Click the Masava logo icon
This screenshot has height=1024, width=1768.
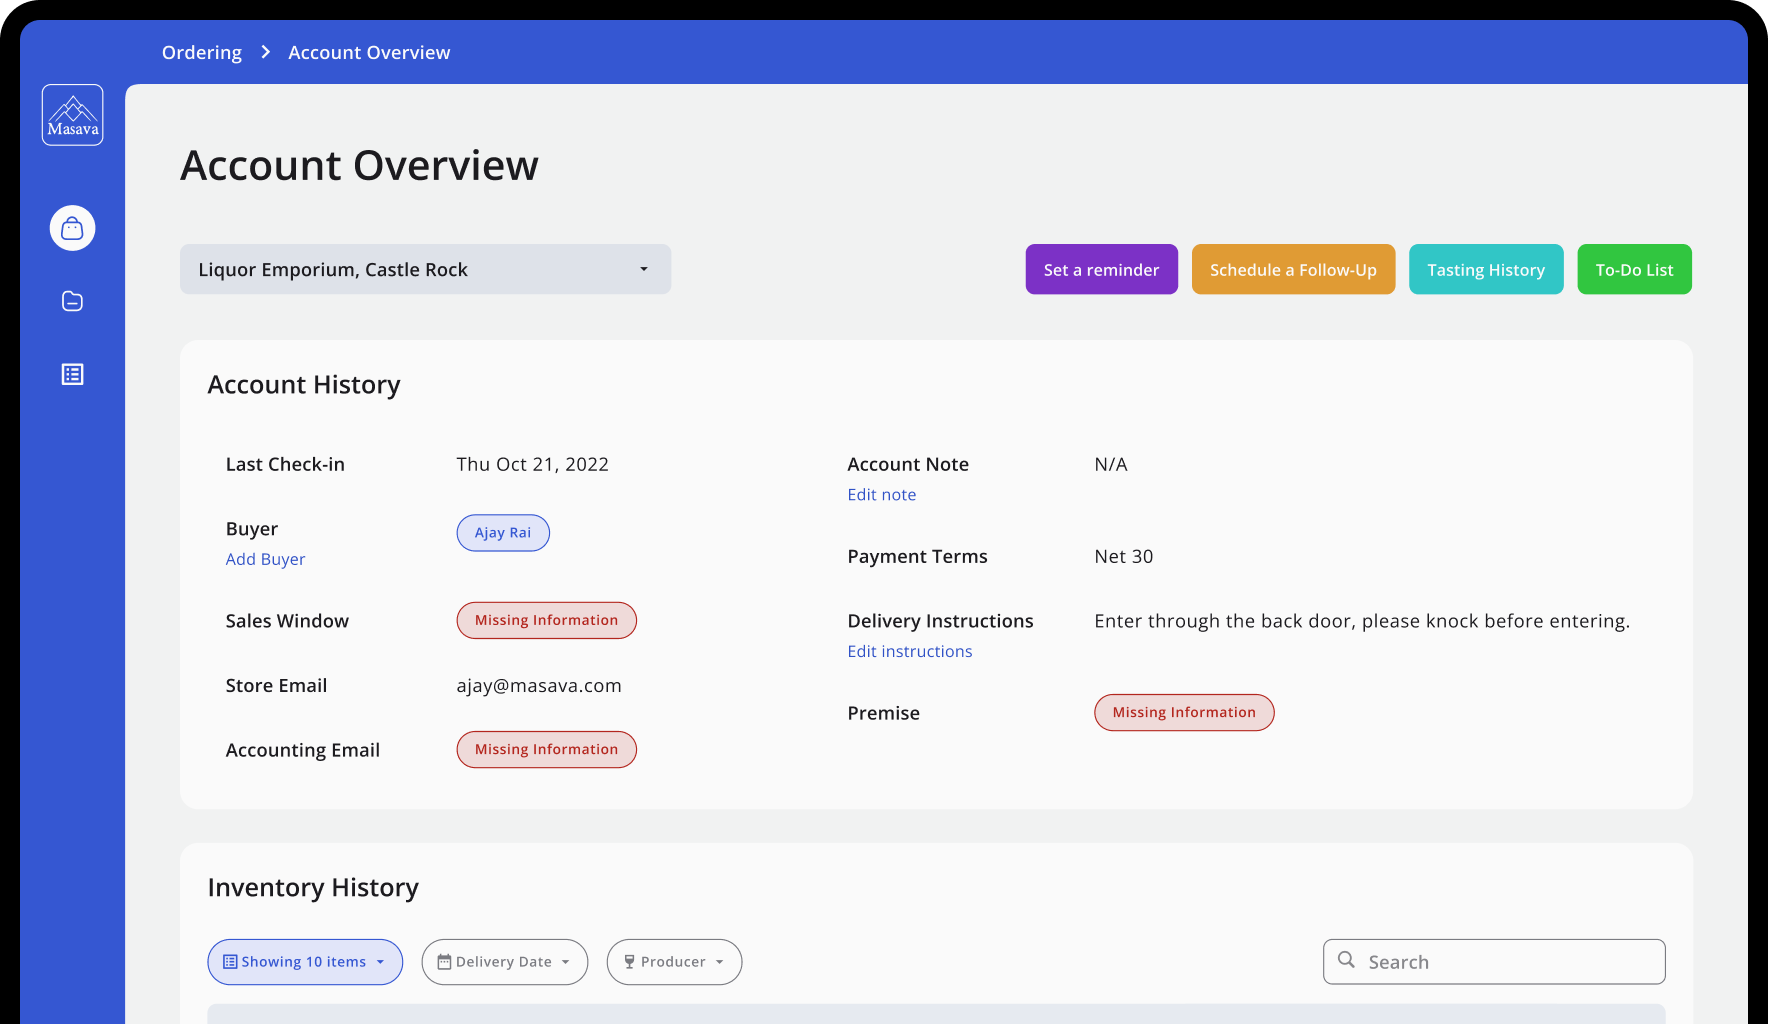click(x=72, y=115)
